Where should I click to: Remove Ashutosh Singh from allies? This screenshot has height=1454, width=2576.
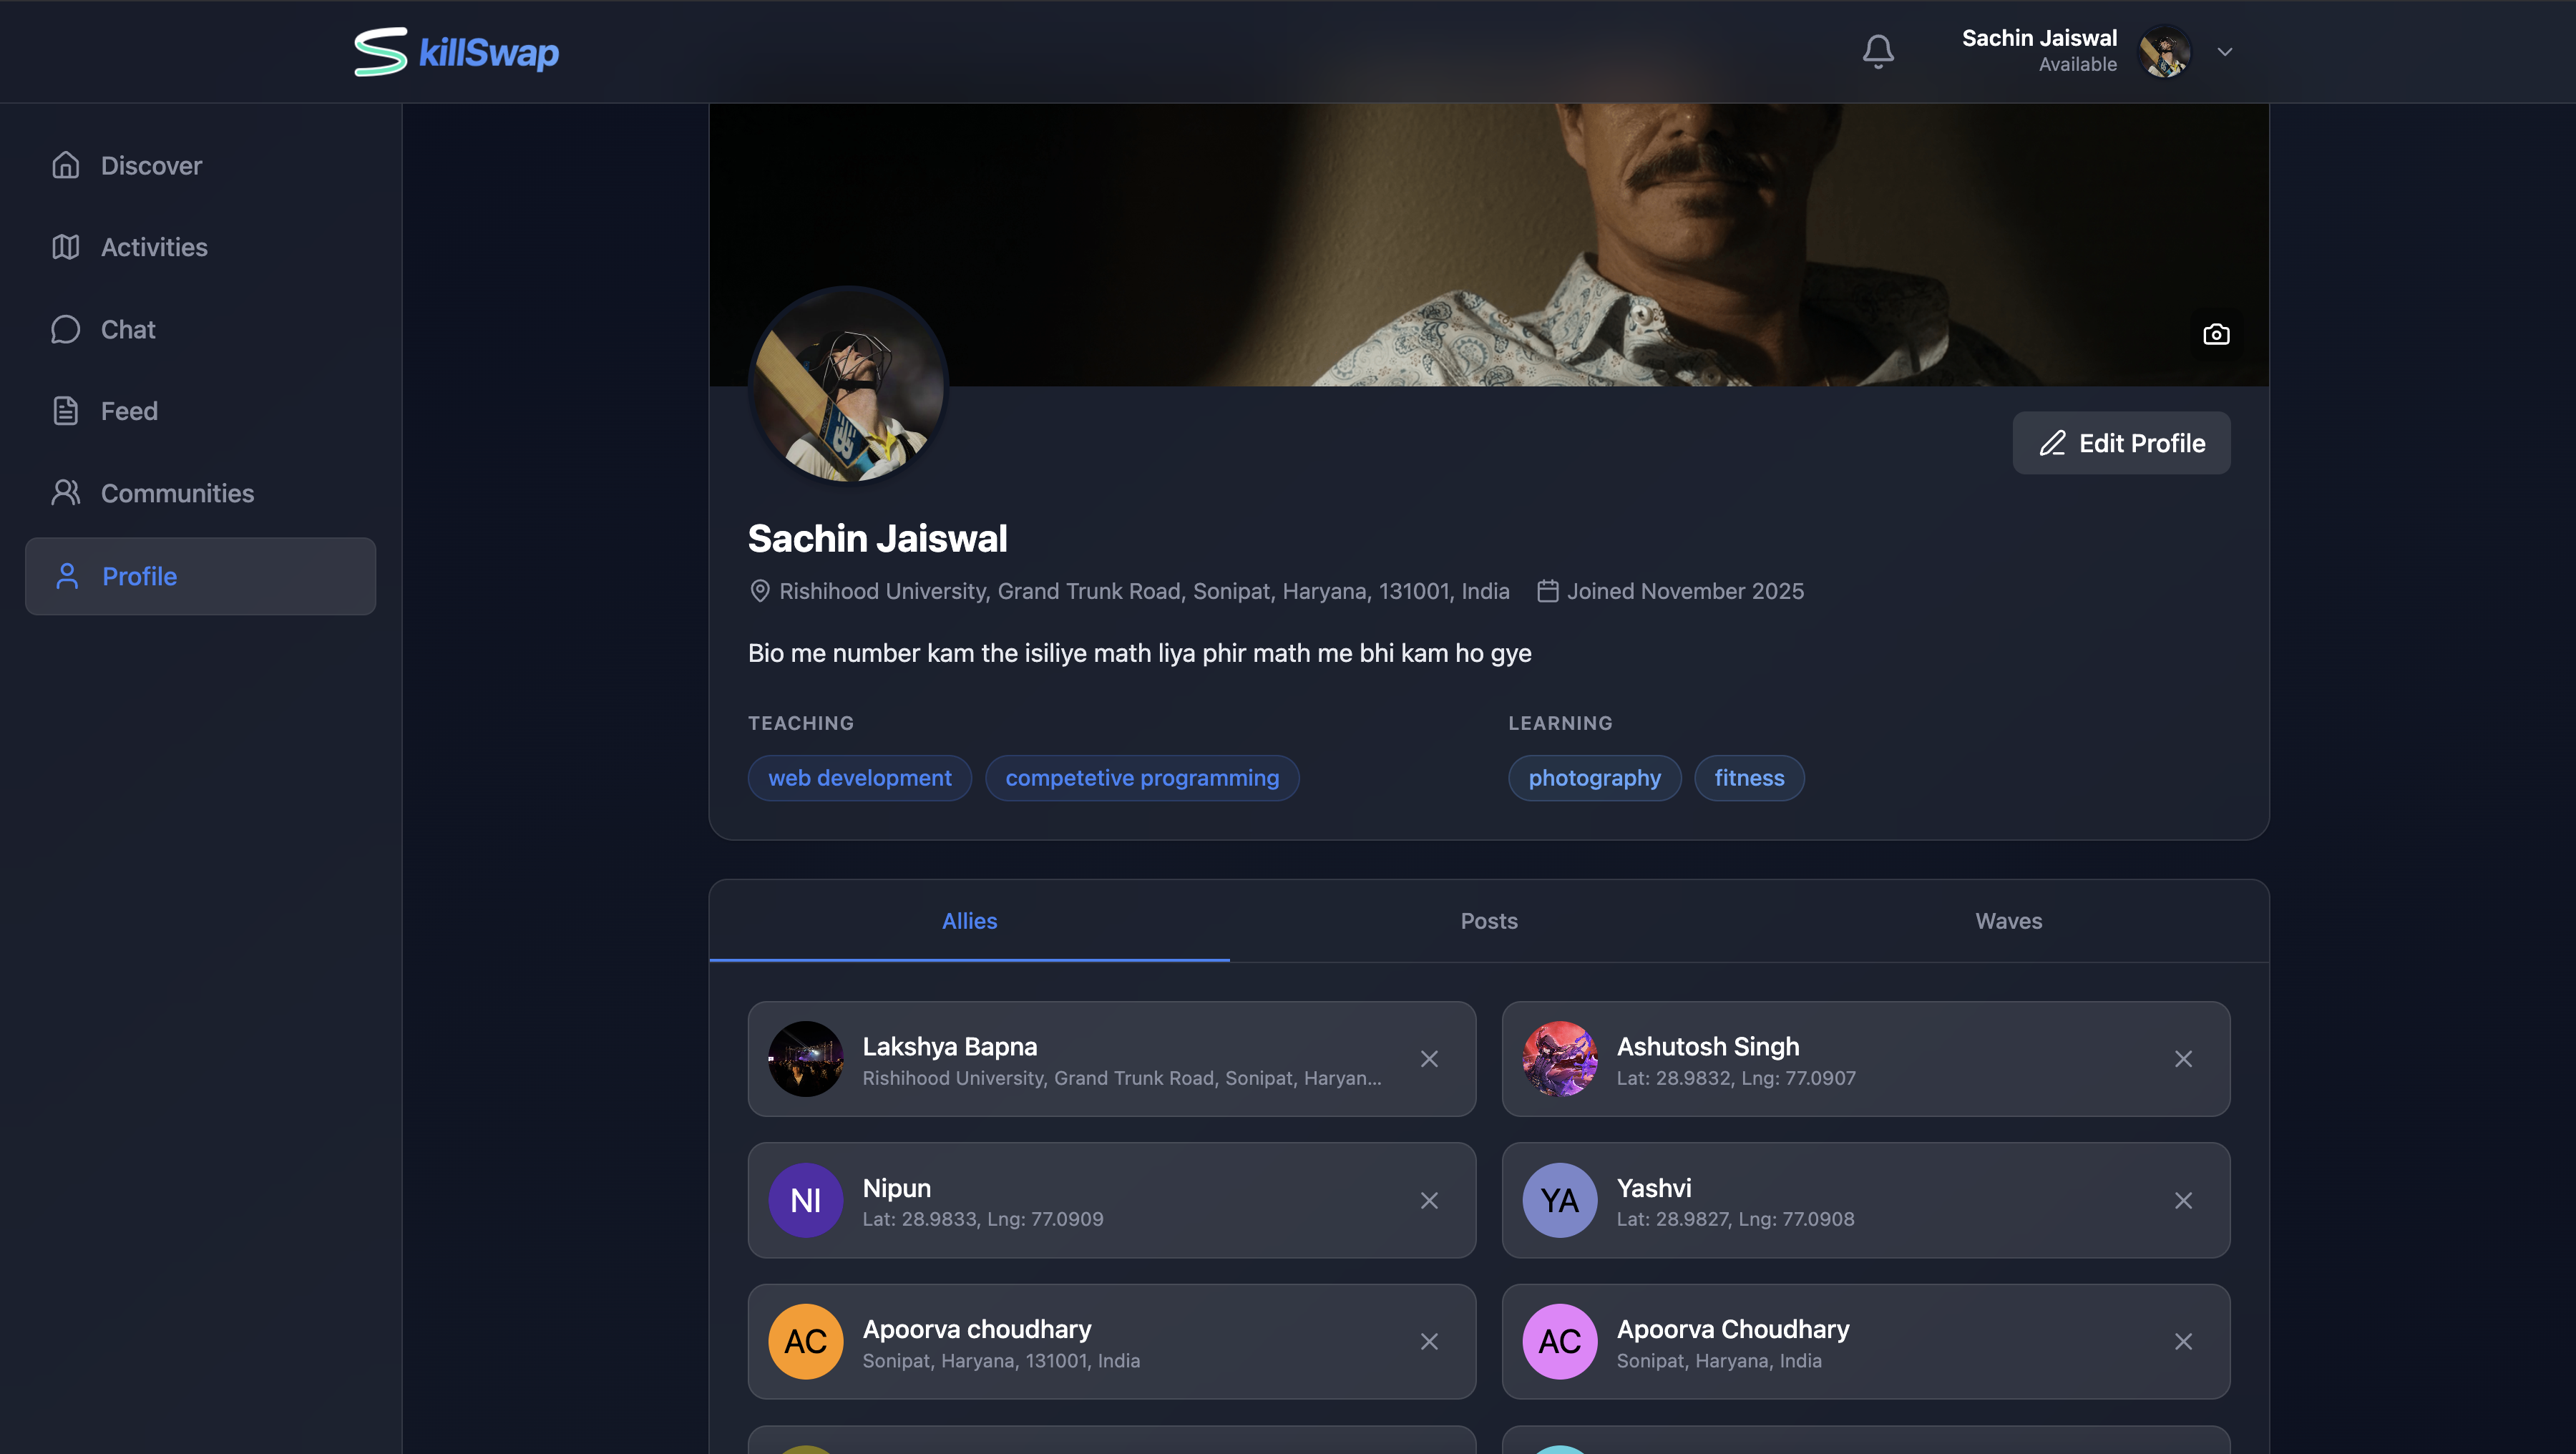tap(2183, 1059)
